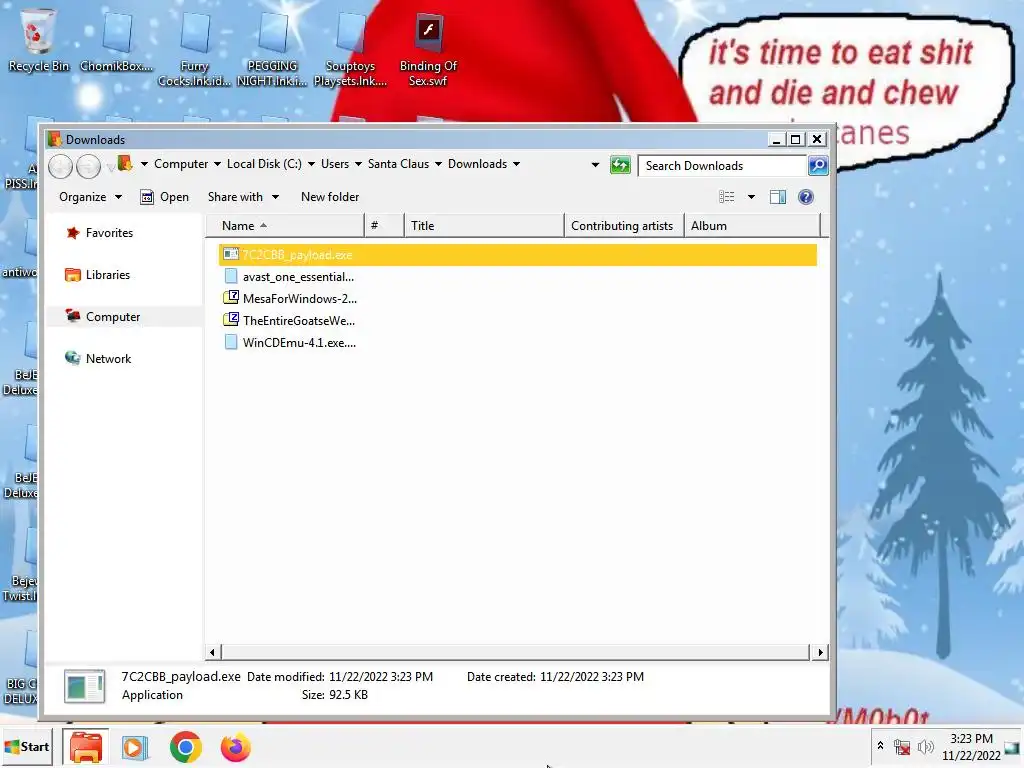1024x768 pixels.
Task: Close the Downloads window
Action: tap(817, 140)
